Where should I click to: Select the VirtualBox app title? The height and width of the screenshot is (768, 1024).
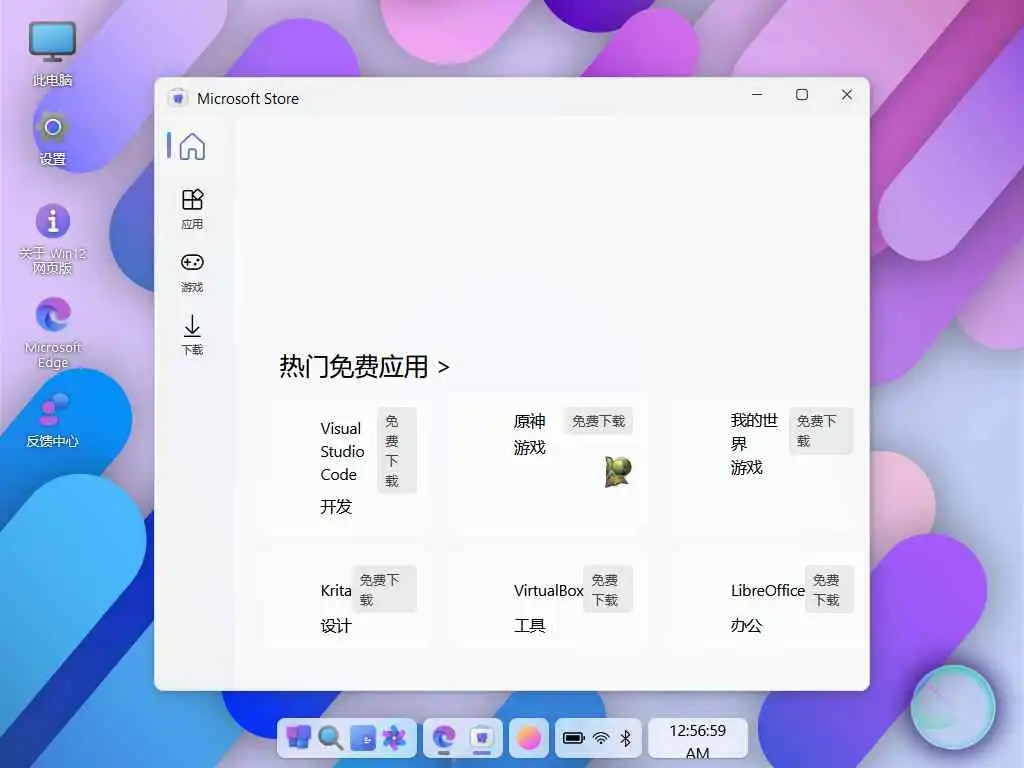[x=549, y=590]
